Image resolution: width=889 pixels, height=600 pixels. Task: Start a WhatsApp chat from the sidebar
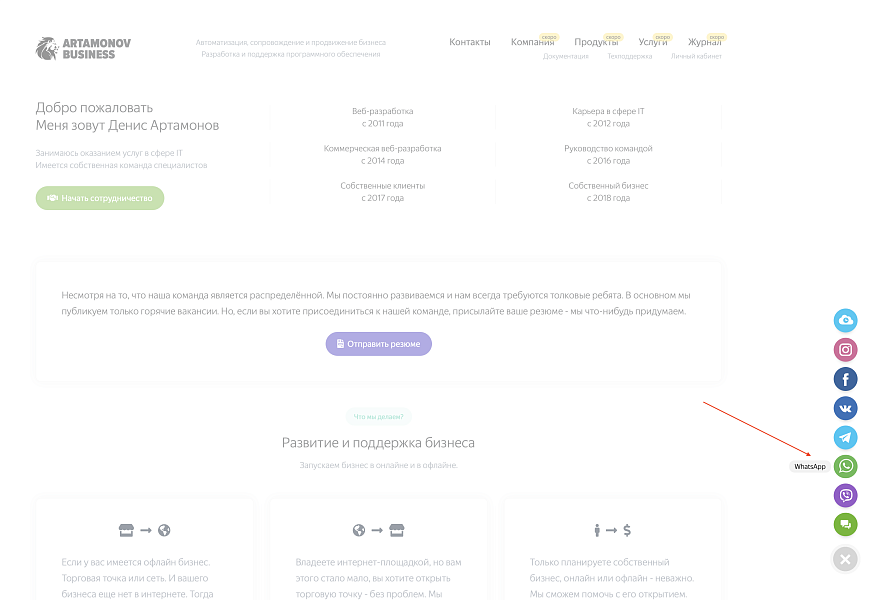845,465
